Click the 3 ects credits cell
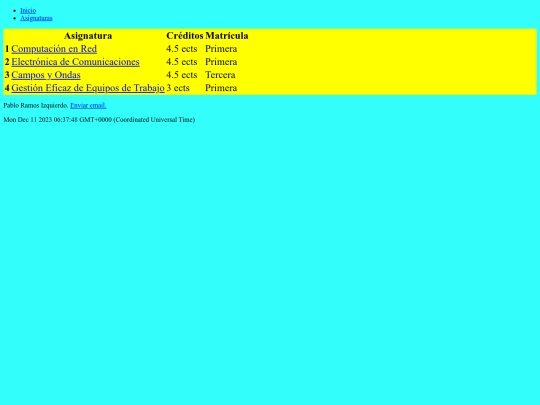The height and width of the screenshot is (405, 540). (185, 88)
